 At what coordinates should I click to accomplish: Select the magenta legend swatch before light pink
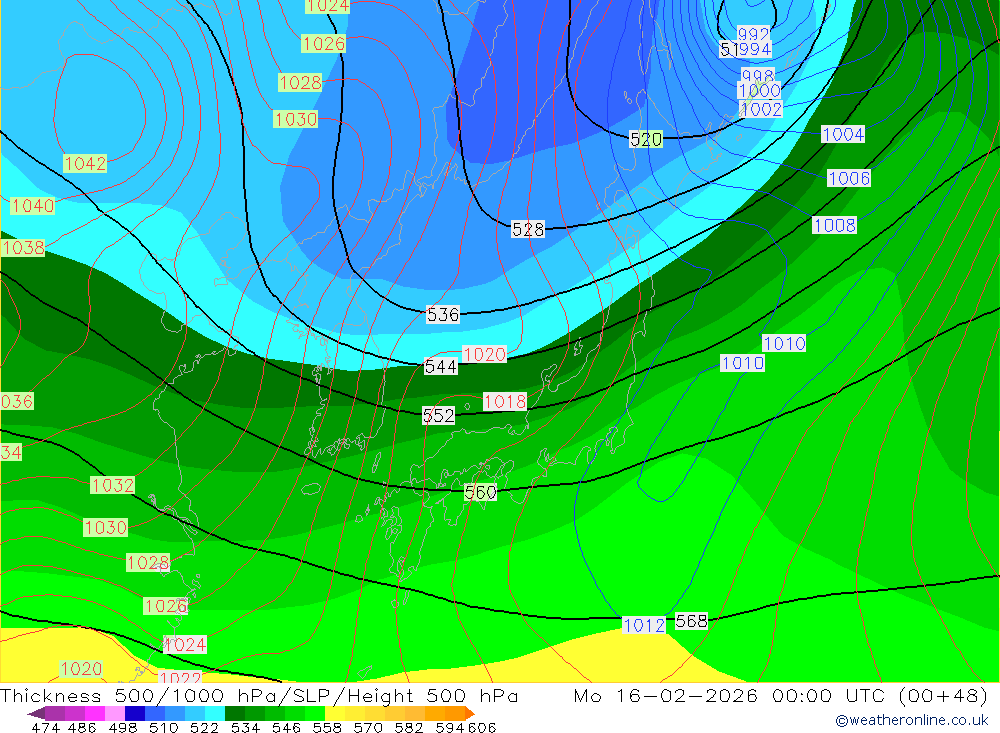[95, 713]
